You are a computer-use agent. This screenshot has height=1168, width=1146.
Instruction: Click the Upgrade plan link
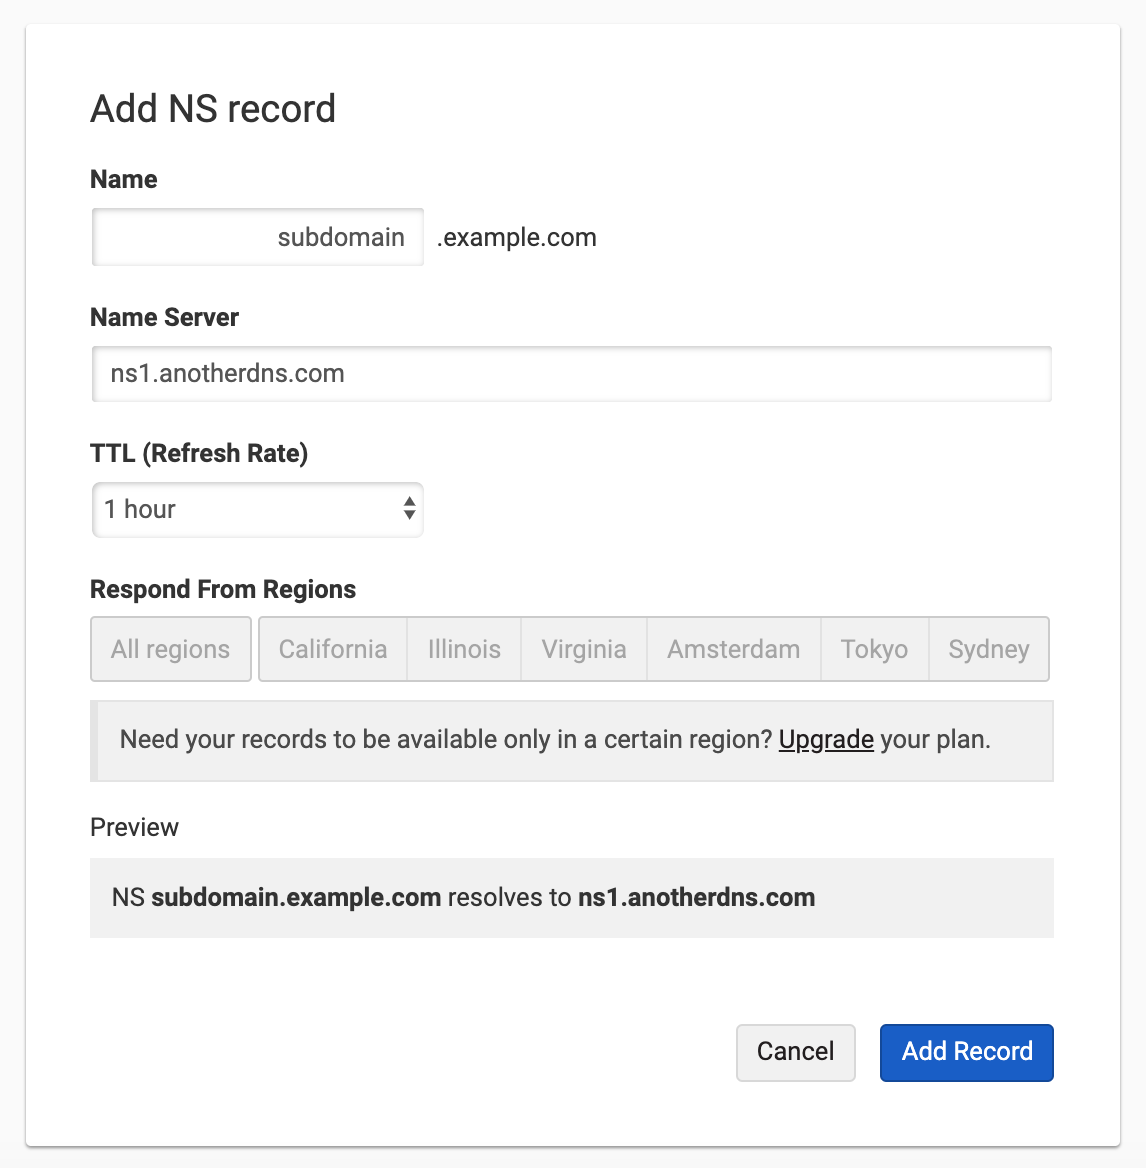pos(826,740)
